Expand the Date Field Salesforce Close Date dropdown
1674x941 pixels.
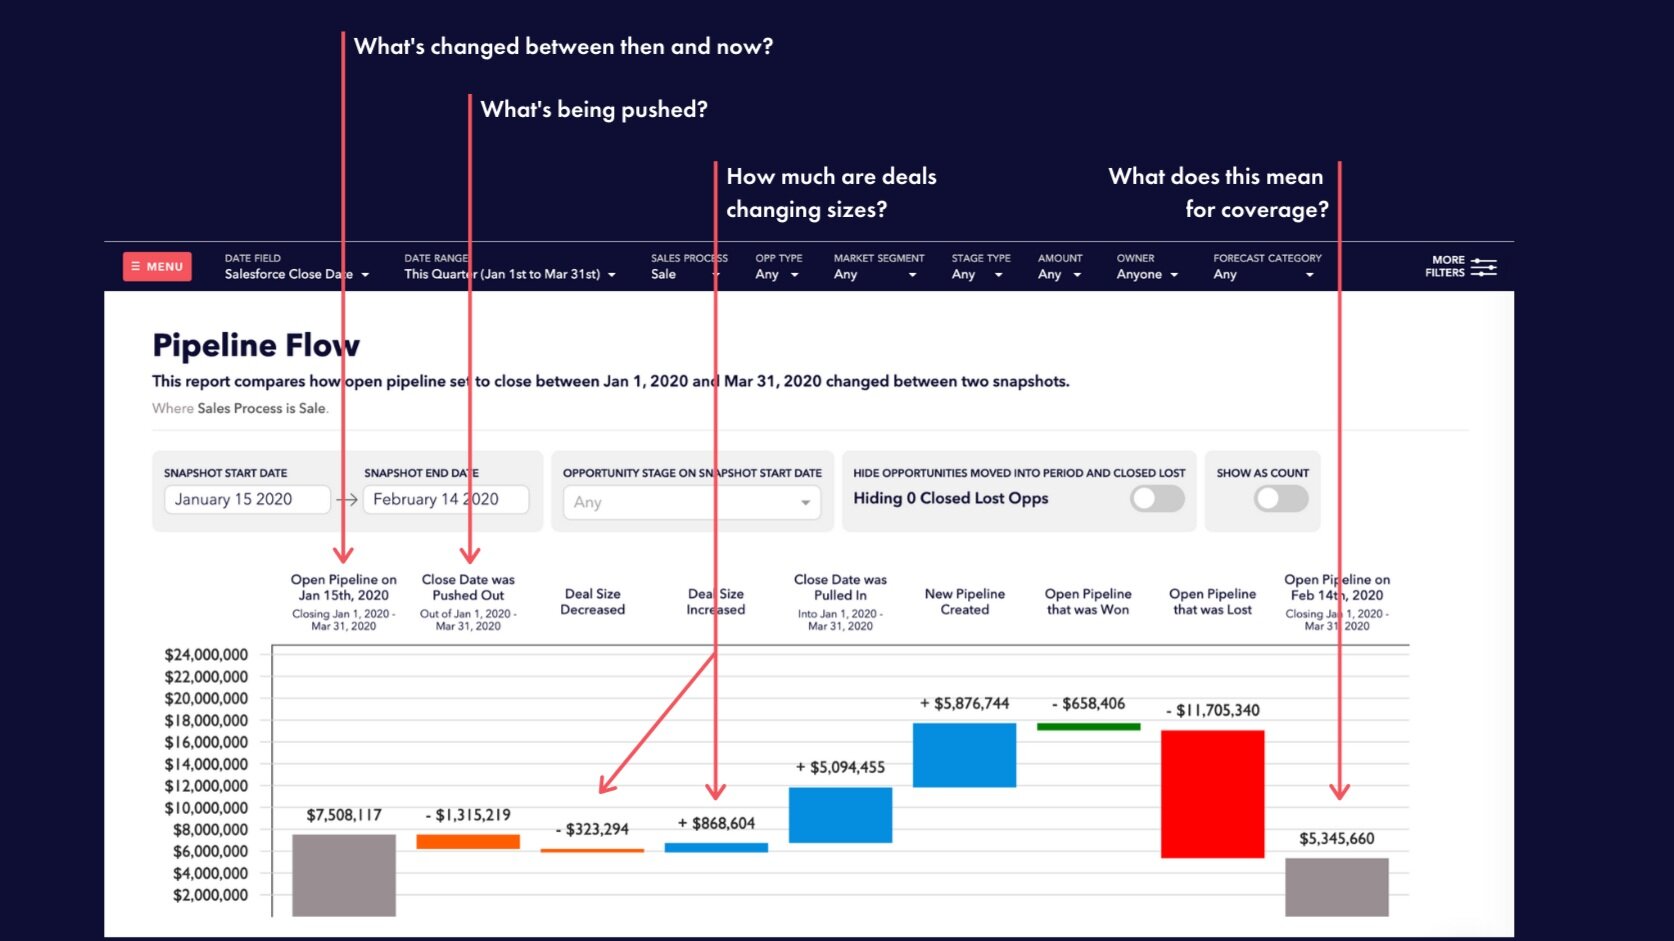pyautogui.click(x=297, y=266)
